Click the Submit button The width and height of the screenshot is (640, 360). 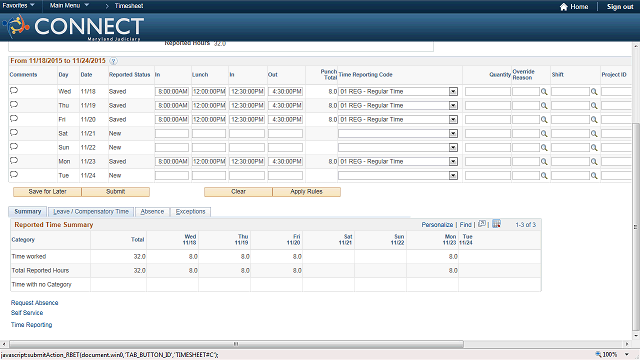(x=116, y=191)
